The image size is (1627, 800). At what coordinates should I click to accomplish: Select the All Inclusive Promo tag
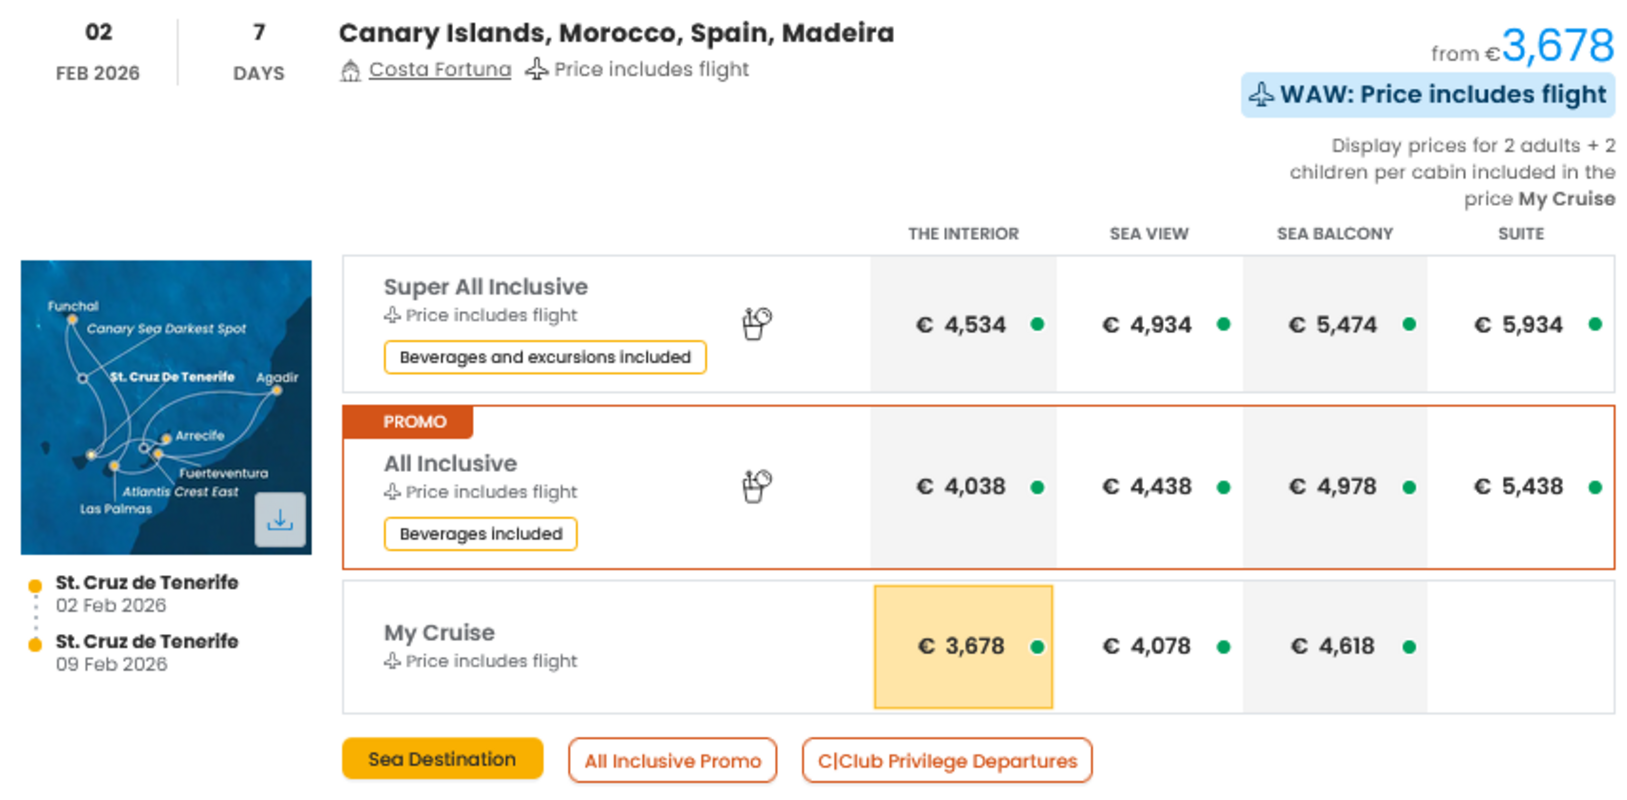pos(672,761)
